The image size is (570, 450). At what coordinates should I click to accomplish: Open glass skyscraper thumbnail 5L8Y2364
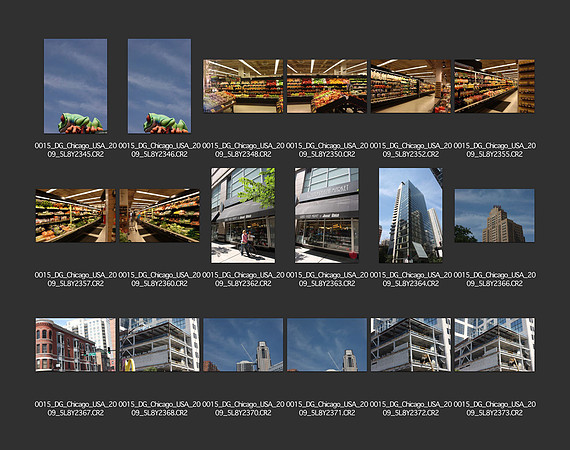point(411,215)
